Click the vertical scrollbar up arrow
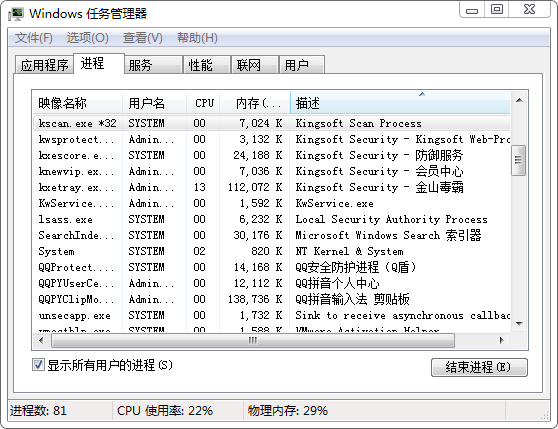Screen dimensions: 558x429 519,100
